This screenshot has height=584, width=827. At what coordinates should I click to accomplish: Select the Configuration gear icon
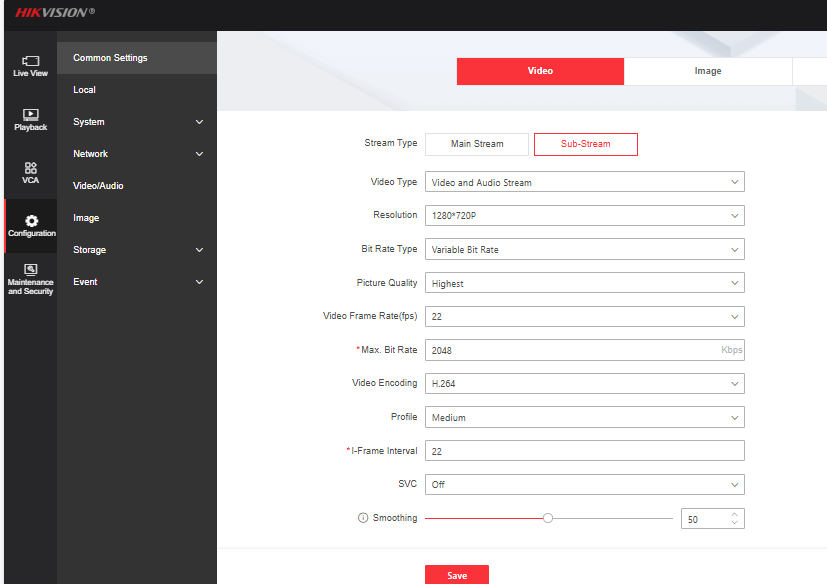[30, 220]
